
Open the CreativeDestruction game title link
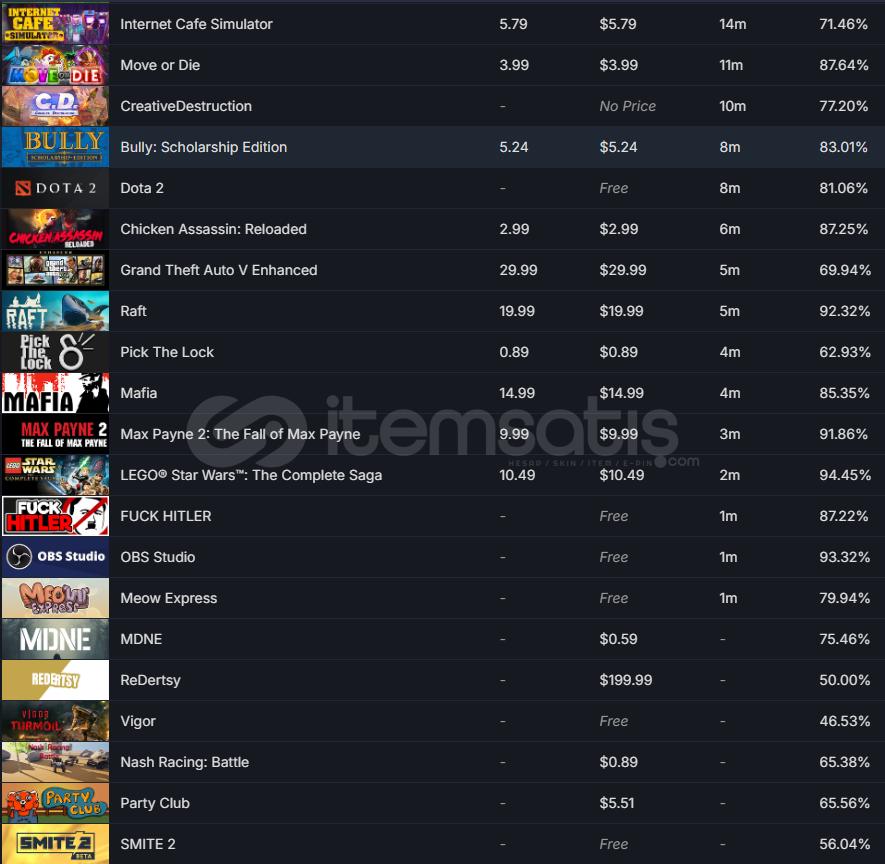pyautogui.click(x=186, y=106)
